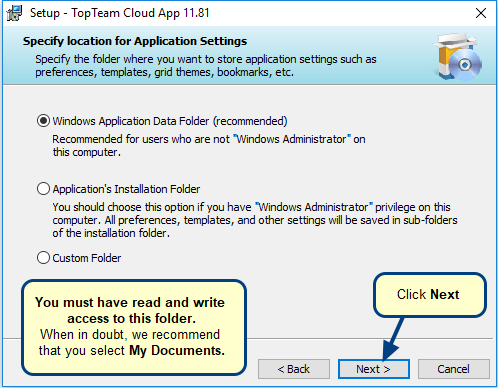Click the installer box and disc image
The height and width of the screenshot is (388, 498).
(458, 56)
